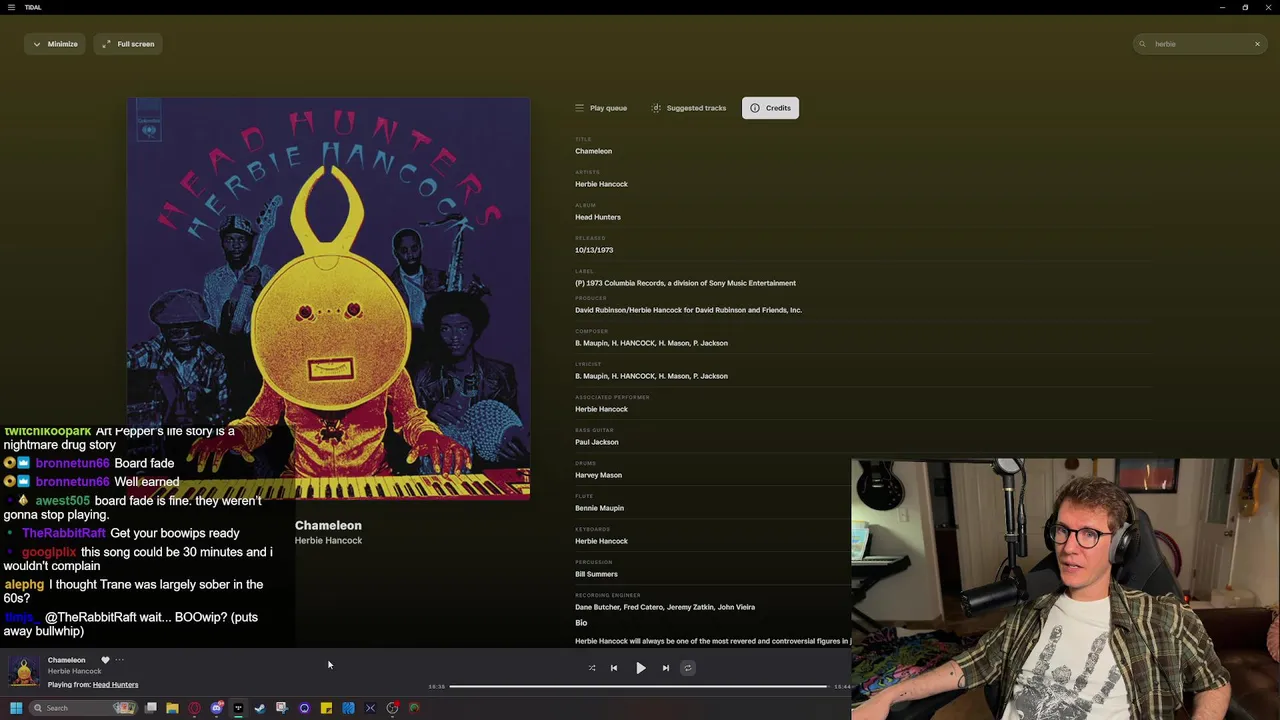Skip to next track
The height and width of the screenshot is (720, 1280).
pyautogui.click(x=666, y=668)
